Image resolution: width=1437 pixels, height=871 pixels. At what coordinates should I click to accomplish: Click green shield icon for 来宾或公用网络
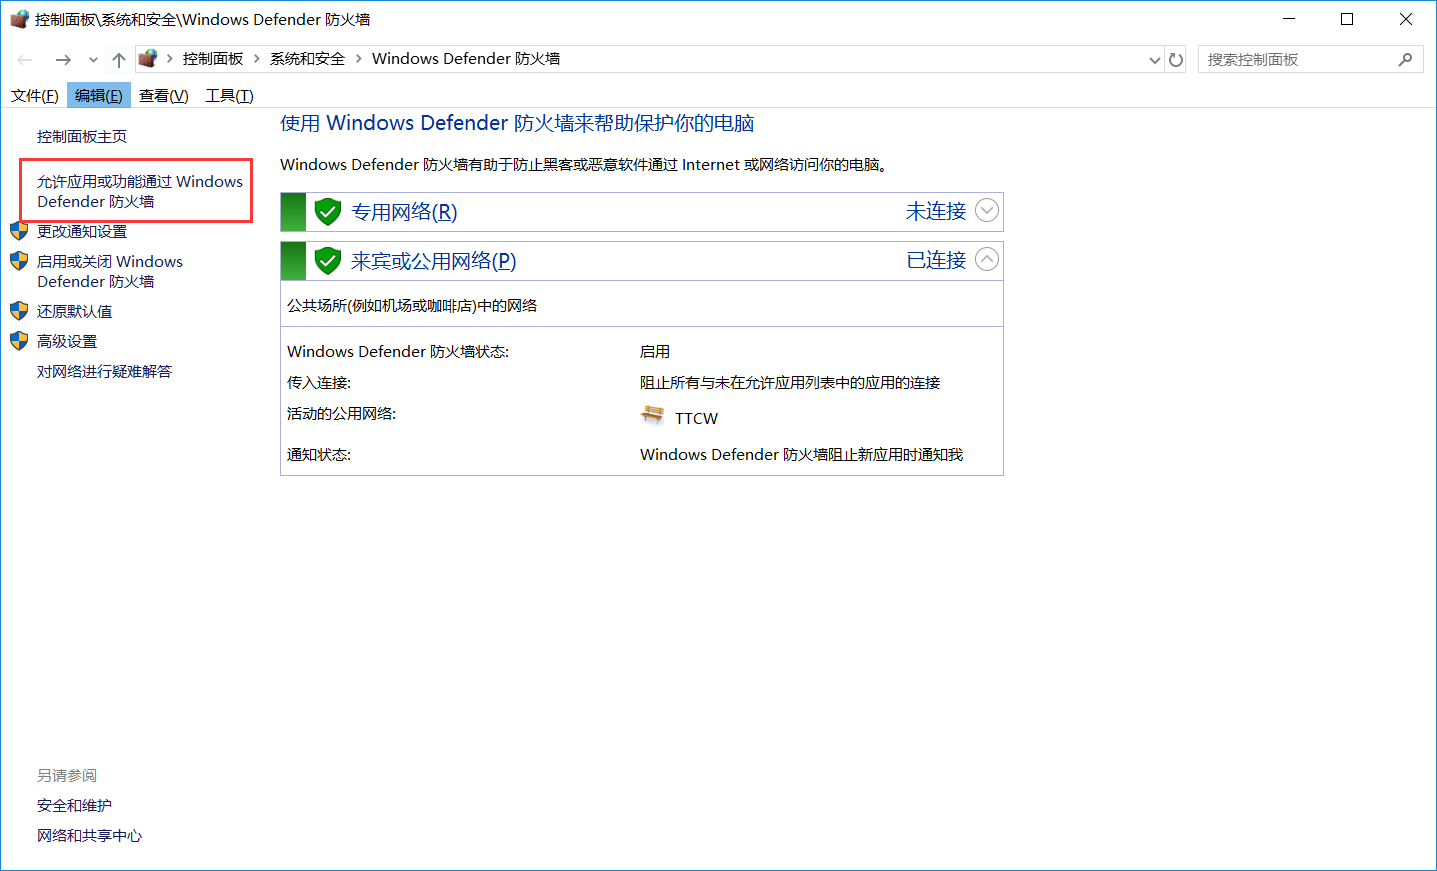point(328,261)
